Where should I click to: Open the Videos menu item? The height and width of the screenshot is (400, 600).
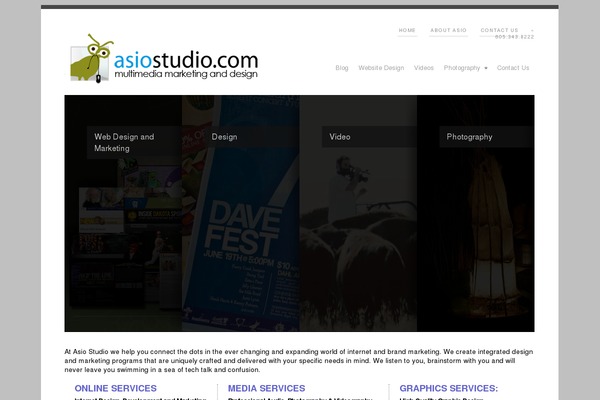click(x=424, y=68)
